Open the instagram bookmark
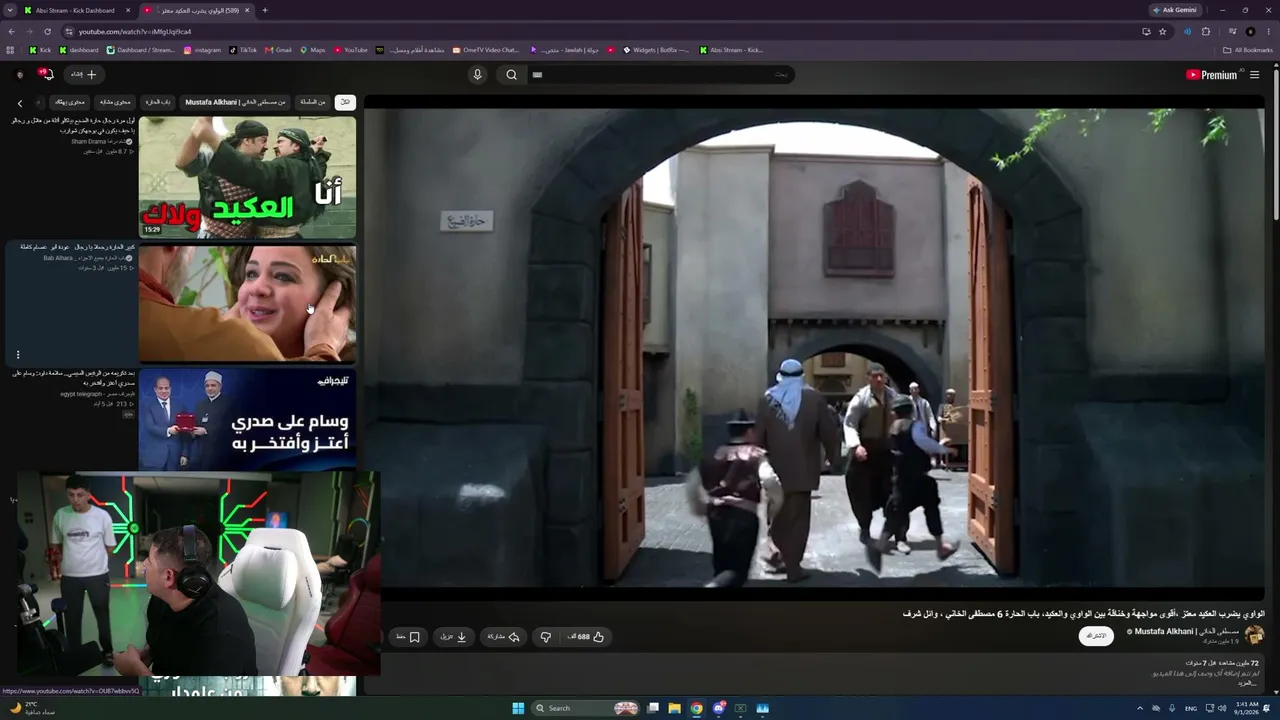Screen dimensions: 1280x720 (x=202, y=50)
